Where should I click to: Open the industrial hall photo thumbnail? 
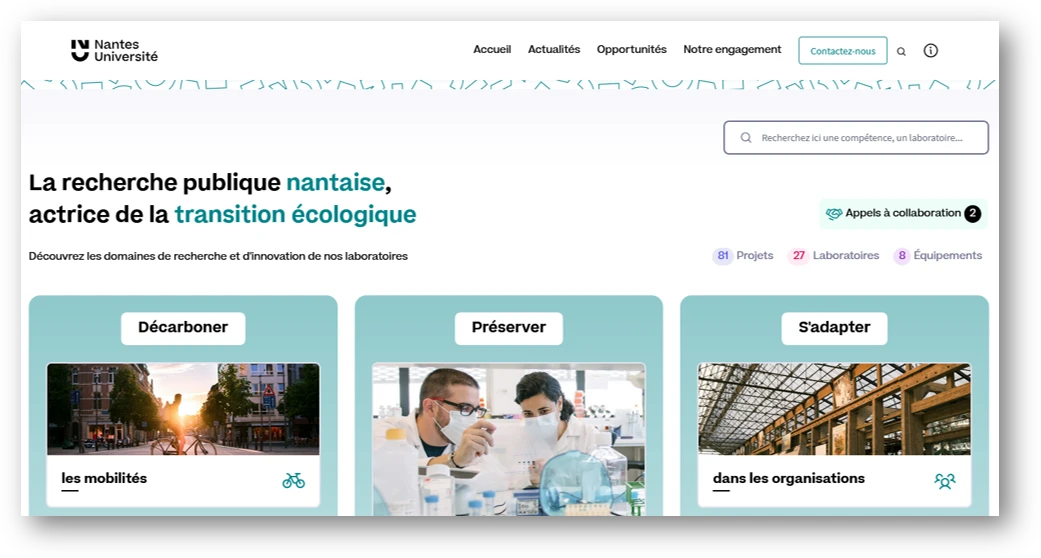tap(835, 409)
